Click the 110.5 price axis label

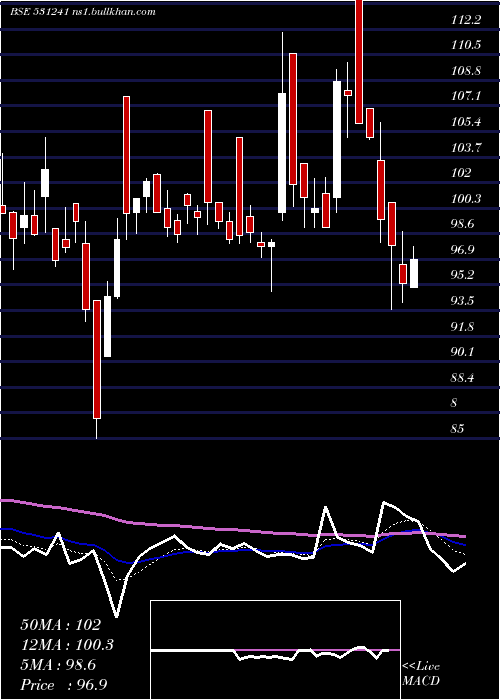(x=466, y=45)
